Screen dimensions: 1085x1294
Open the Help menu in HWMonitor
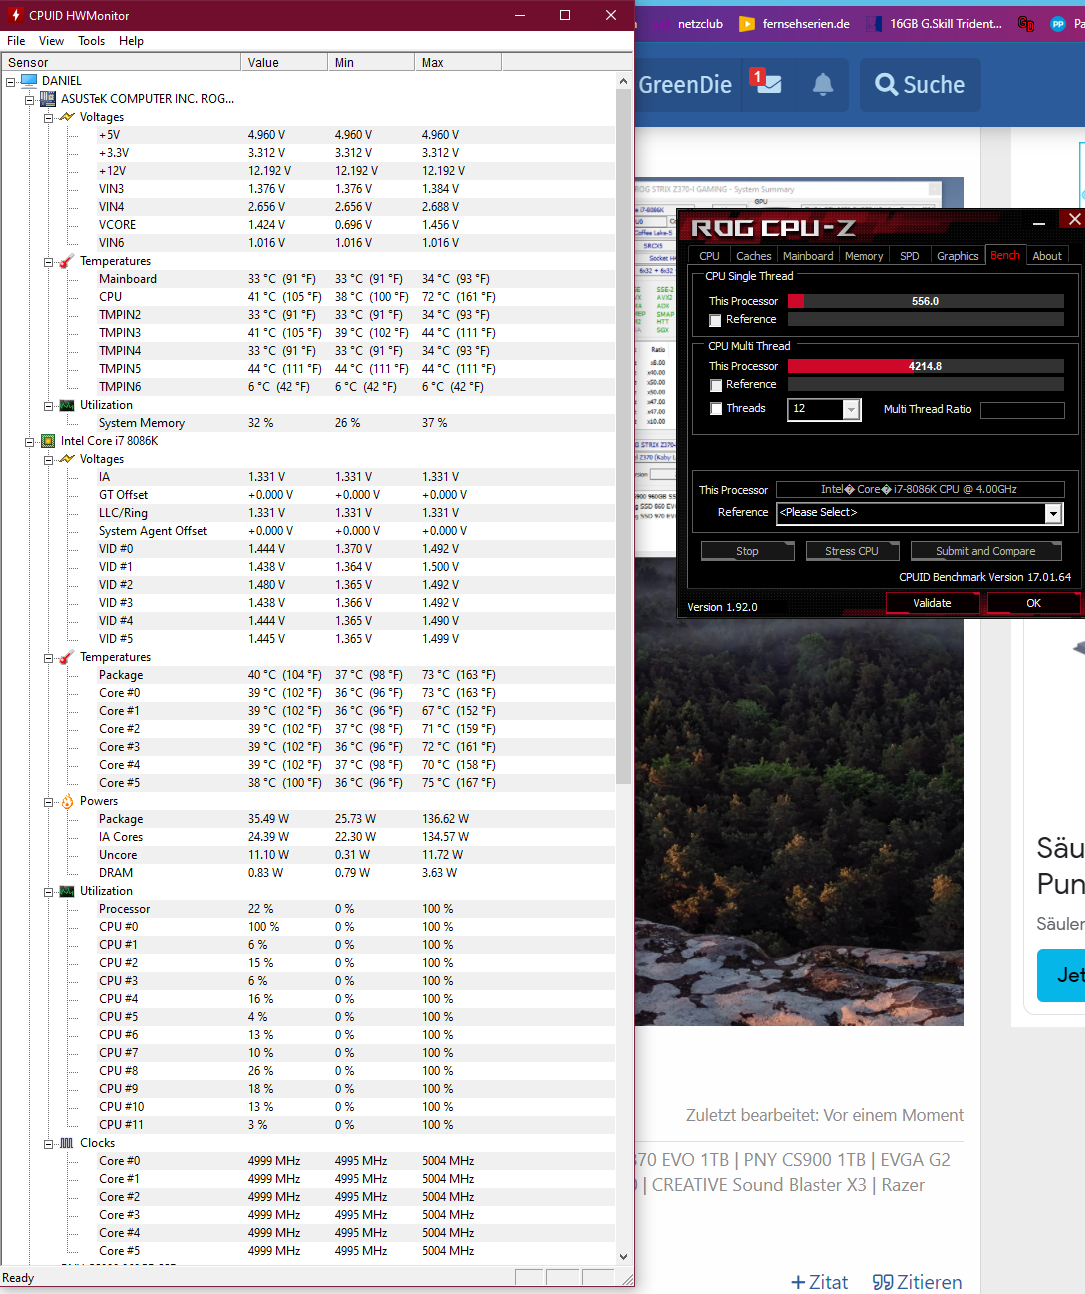[x=131, y=41]
